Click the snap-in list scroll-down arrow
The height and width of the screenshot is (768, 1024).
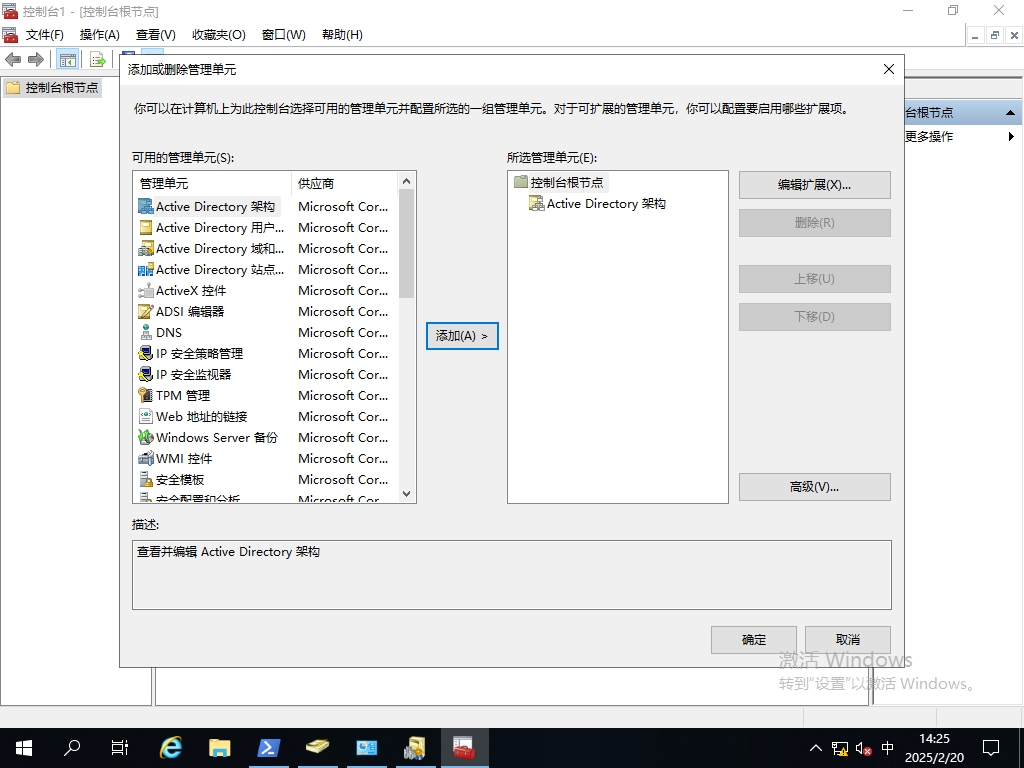406,494
